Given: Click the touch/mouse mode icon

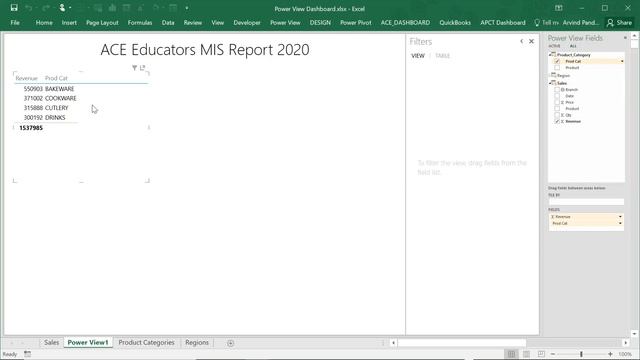Looking at the screenshot, I should (62, 8).
